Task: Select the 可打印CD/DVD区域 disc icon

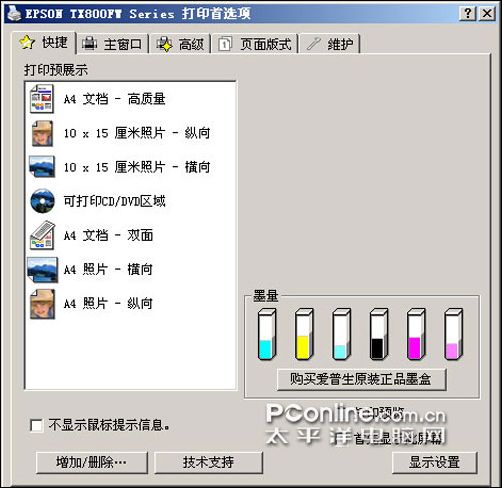Action: tap(42, 201)
